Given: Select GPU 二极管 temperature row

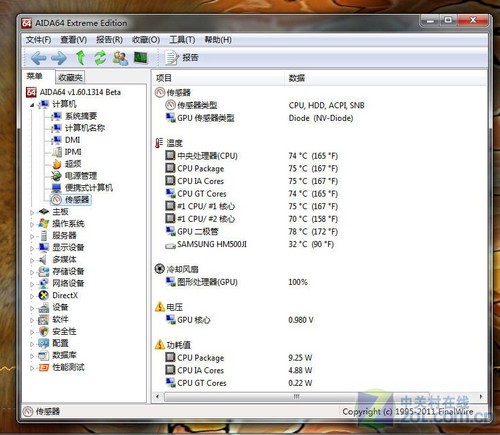Looking at the screenshot, I should point(252,232).
